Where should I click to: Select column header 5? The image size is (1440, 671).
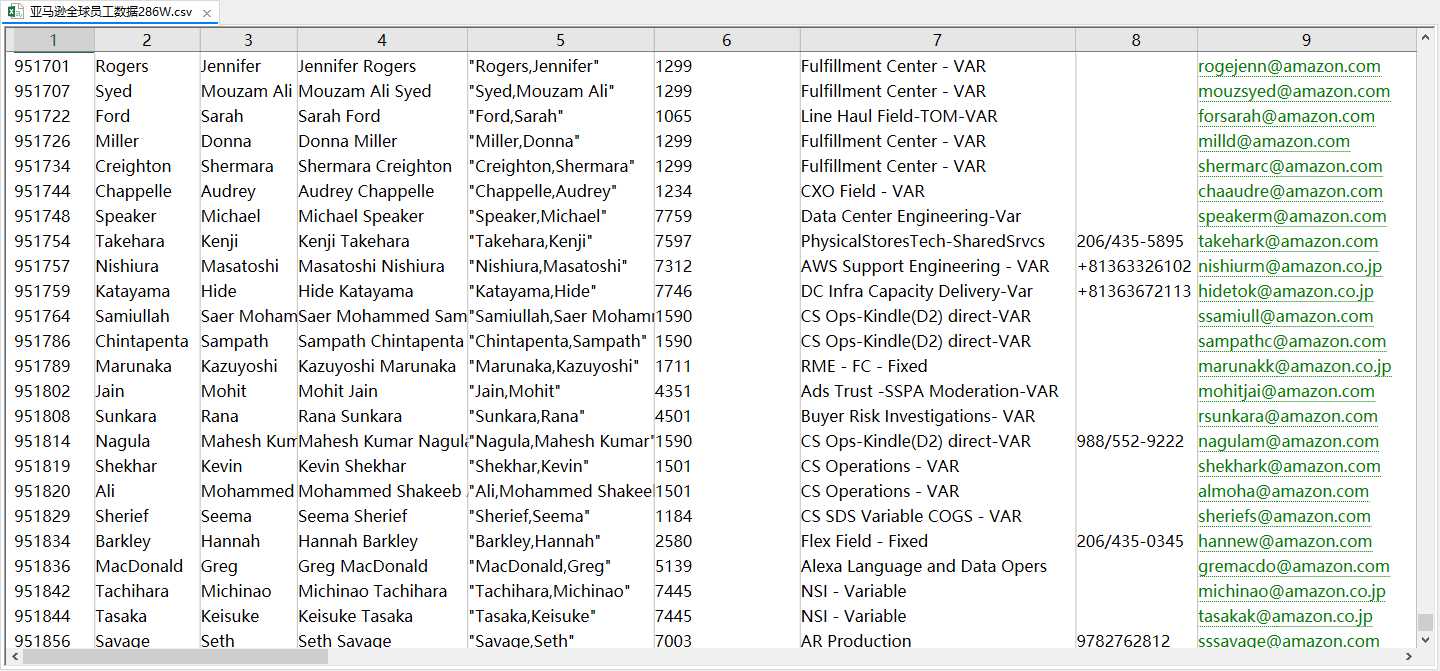point(560,40)
